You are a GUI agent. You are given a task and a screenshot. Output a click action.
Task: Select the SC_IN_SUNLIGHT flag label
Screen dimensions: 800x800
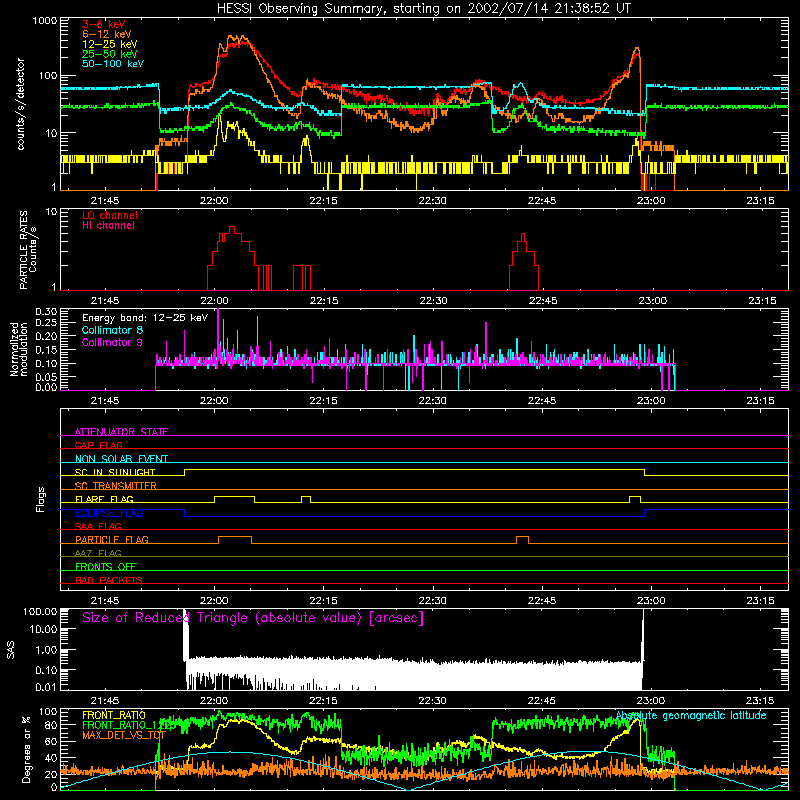tap(115, 472)
